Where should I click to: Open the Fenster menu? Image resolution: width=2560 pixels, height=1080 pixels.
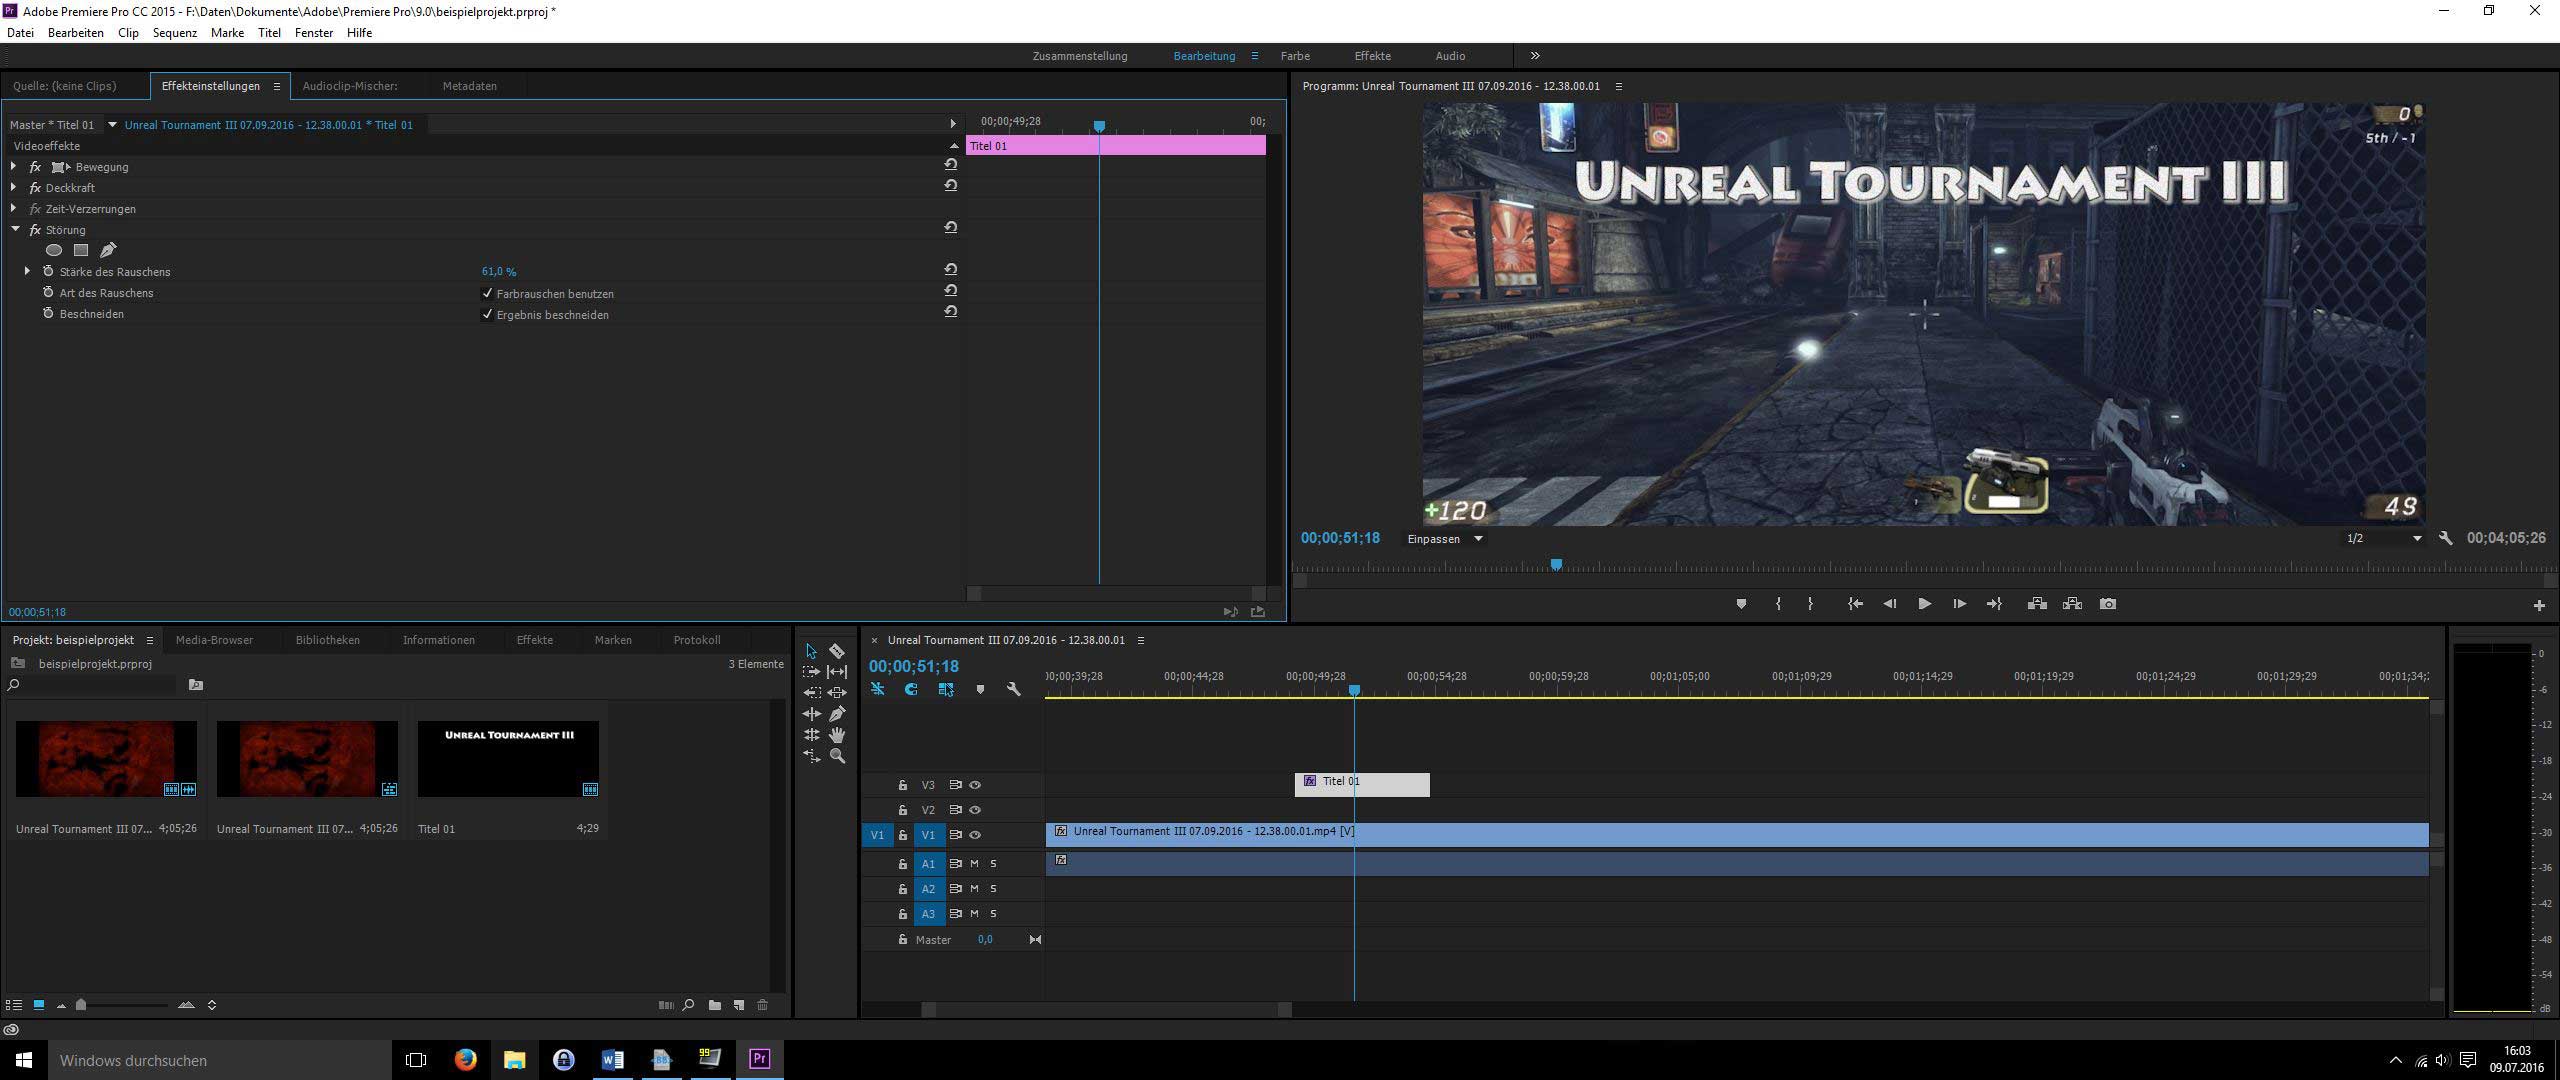[314, 33]
